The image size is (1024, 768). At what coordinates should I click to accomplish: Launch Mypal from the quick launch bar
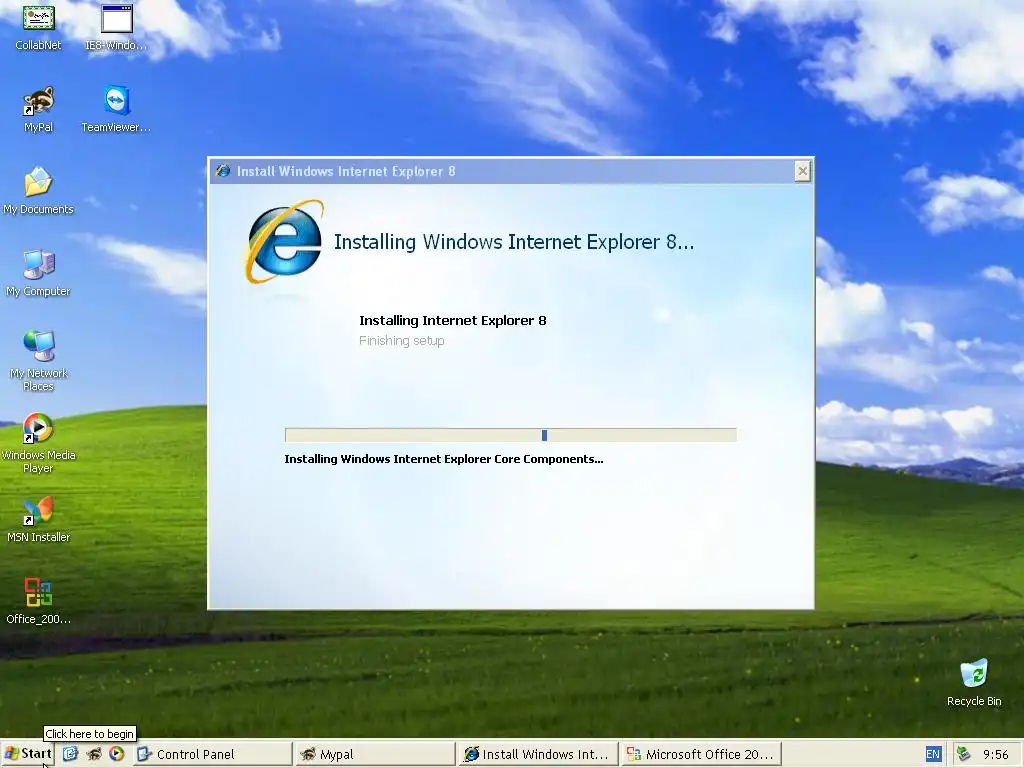pyautogui.click(x=93, y=754)
